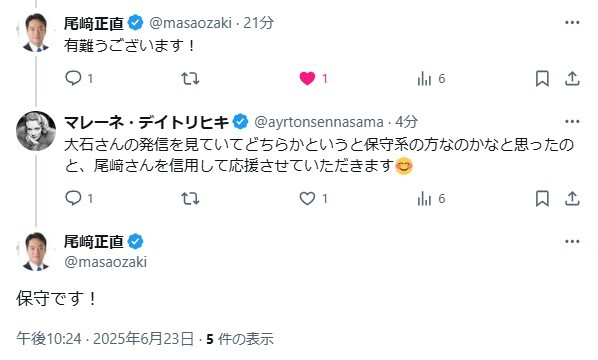Open マレーネ・デイトリヒキ's black-and-white avatar
598x360 pixels.
[x=36, y=131]
